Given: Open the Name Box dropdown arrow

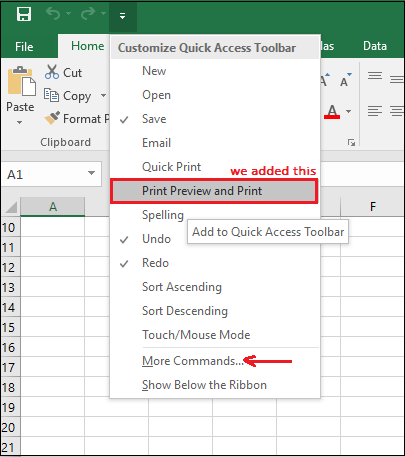Looking at the screenshot, I should (x=91, y=173).
